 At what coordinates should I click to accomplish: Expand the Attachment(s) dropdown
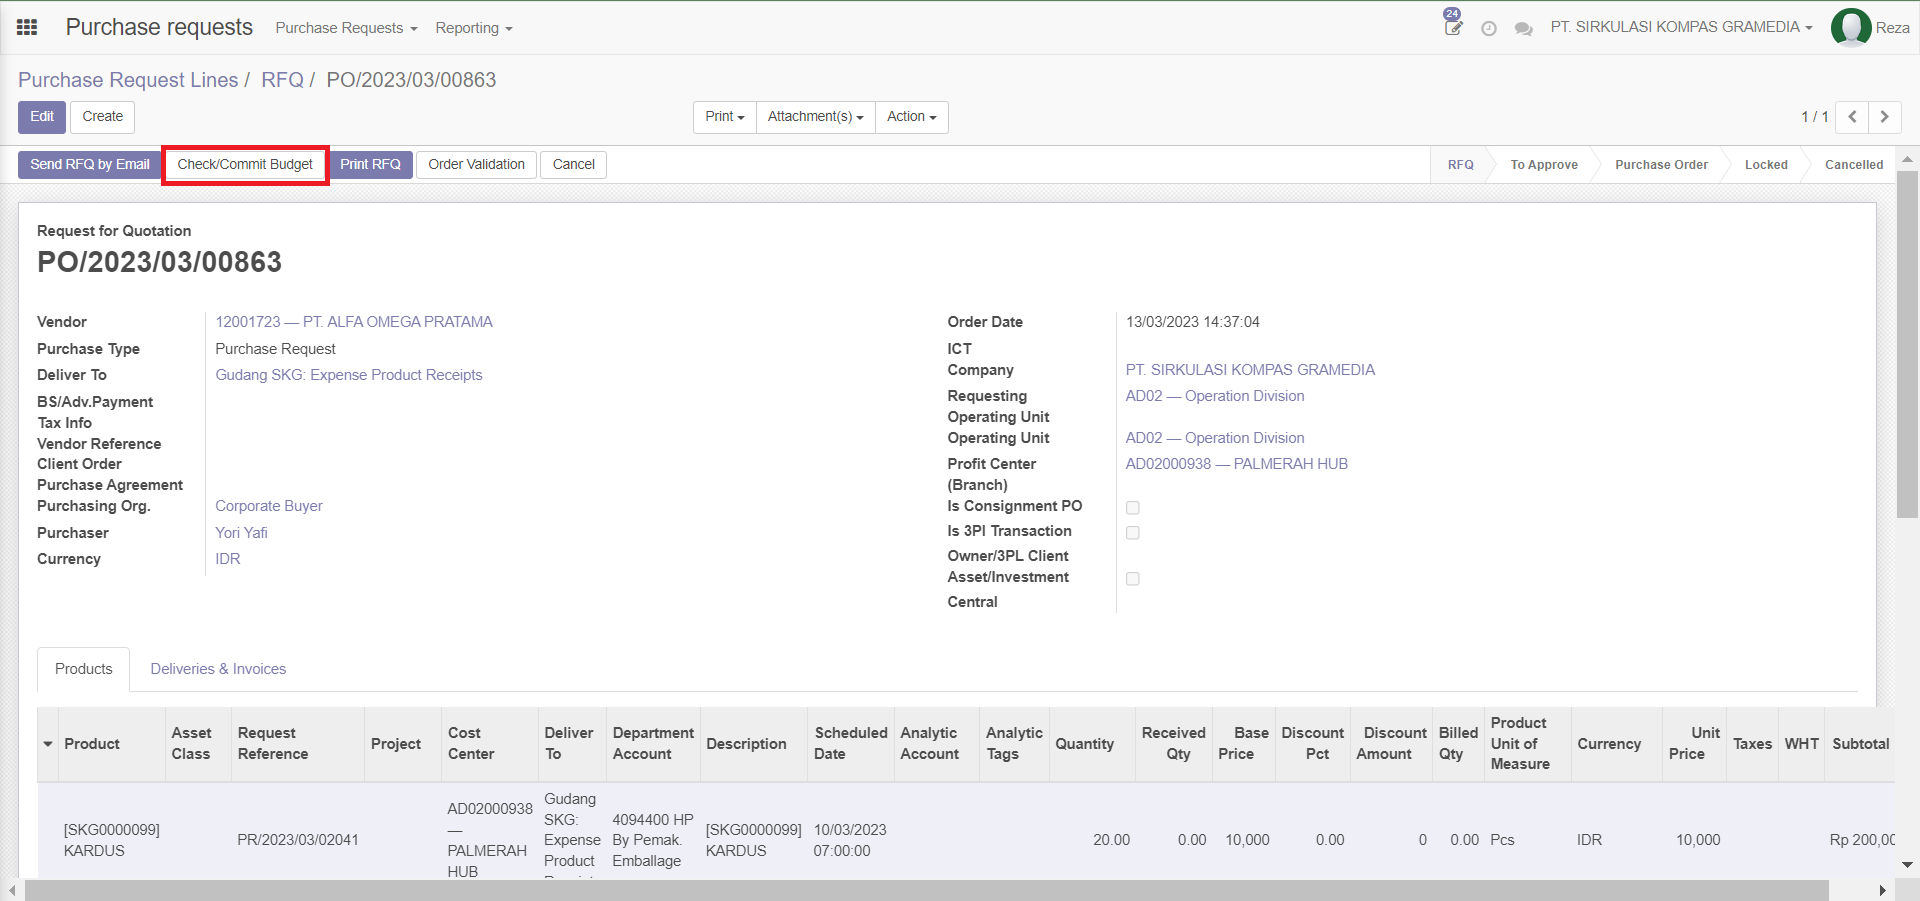(816, 117)
